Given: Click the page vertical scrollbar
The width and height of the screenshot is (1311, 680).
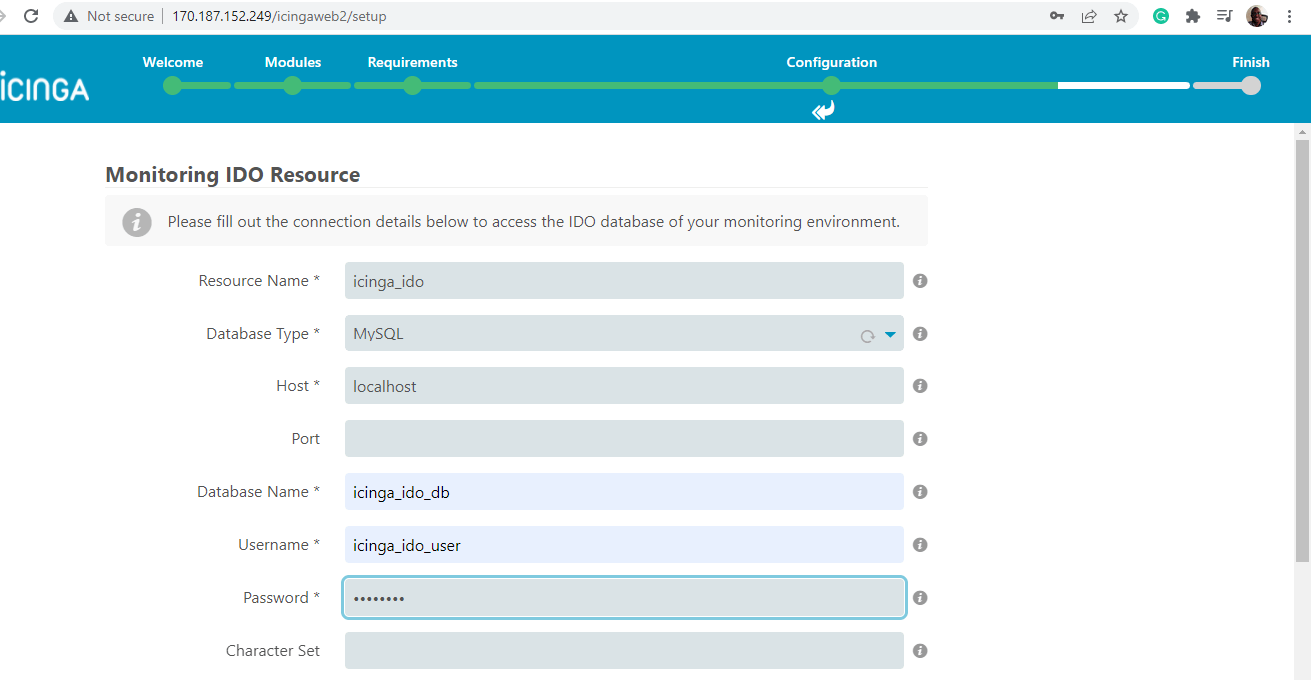Looking at the screenshot, I should (1302, 350).
